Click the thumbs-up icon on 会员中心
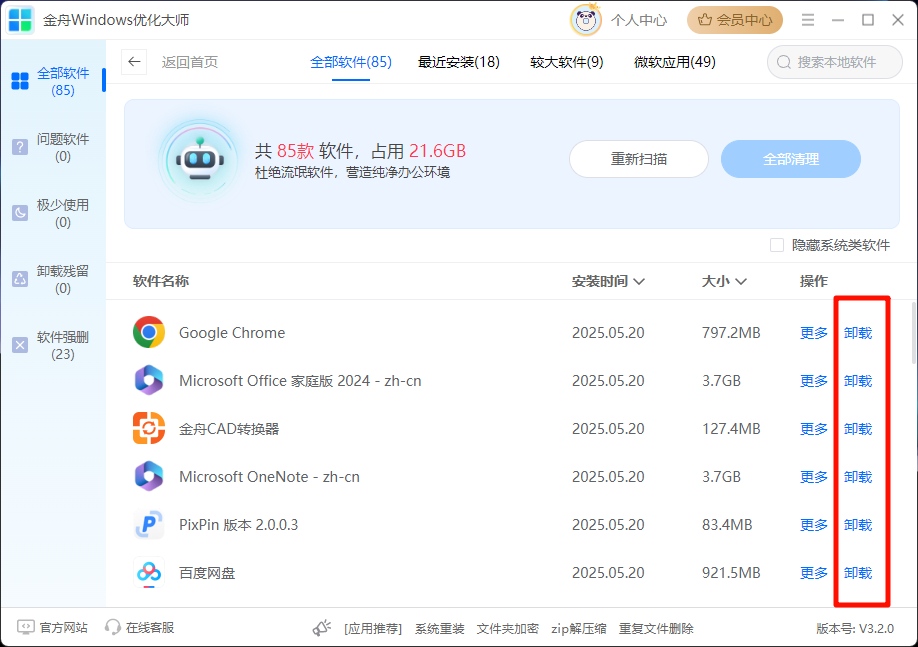 pos(705,20)
